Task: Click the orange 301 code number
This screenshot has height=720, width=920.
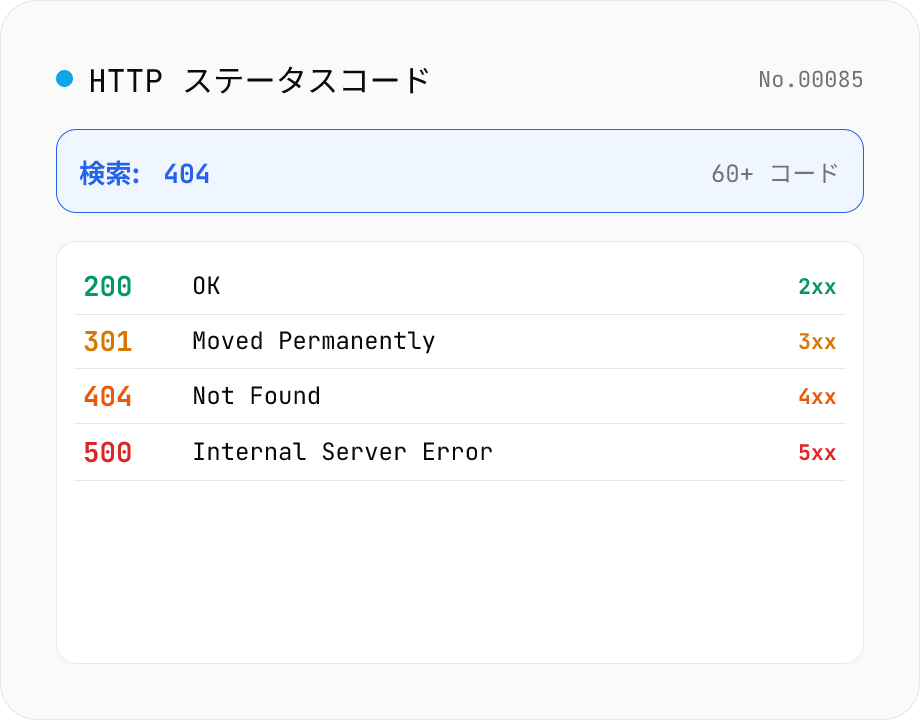Action: 107,342
